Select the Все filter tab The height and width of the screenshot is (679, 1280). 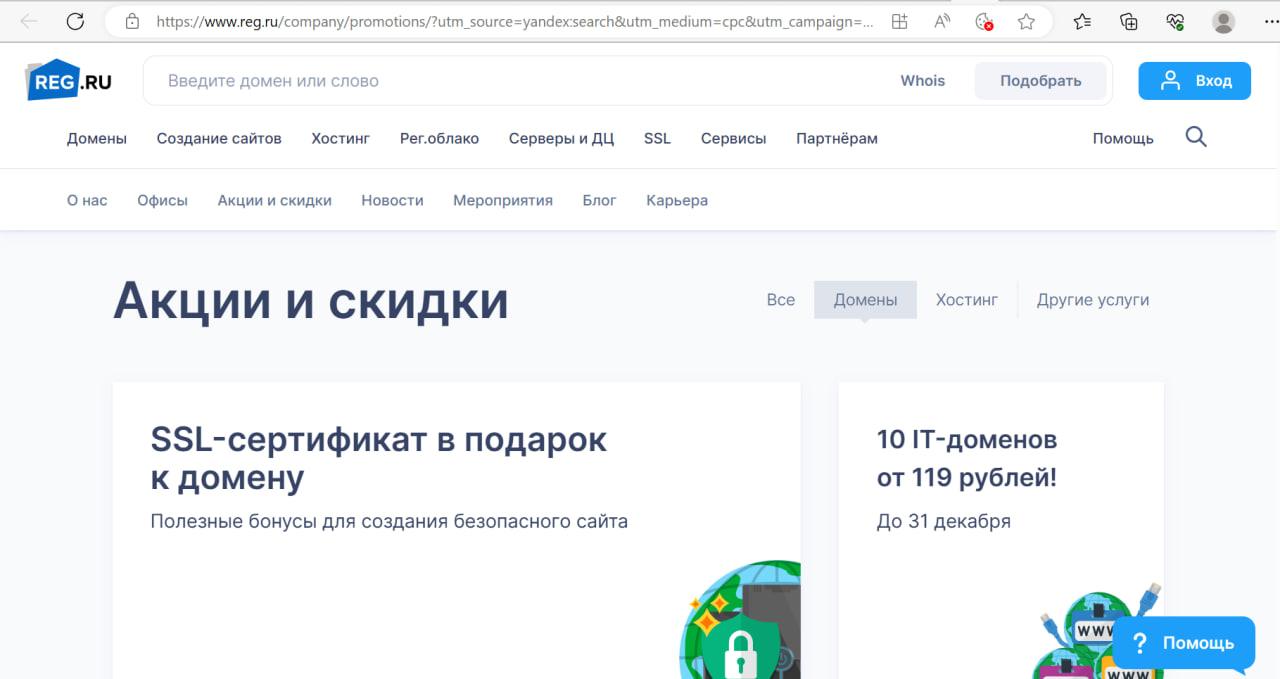(781, 299)
